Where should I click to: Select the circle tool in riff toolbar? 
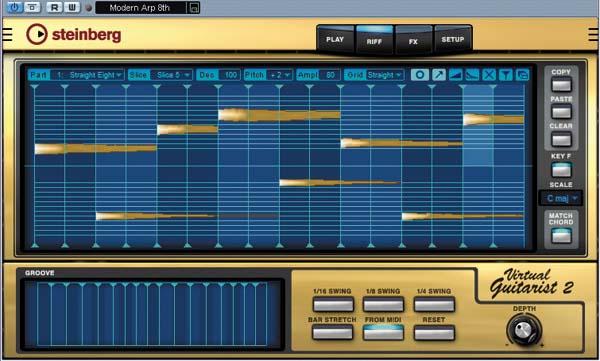(x=420, y=75)
